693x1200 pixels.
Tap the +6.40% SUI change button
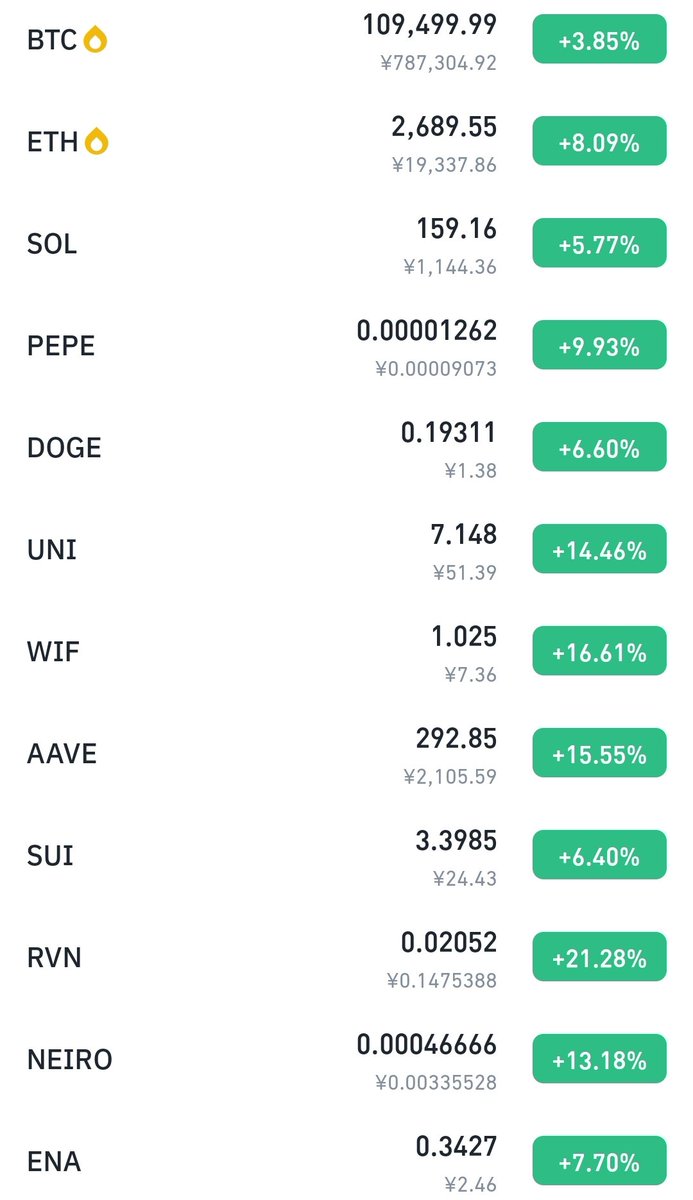(x=599, y=857)
